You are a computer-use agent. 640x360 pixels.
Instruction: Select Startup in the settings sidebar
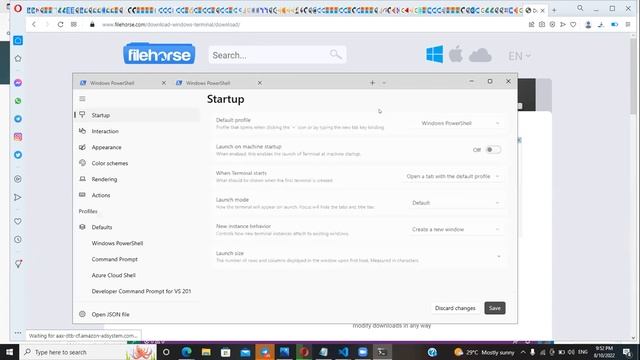[137, 115]
